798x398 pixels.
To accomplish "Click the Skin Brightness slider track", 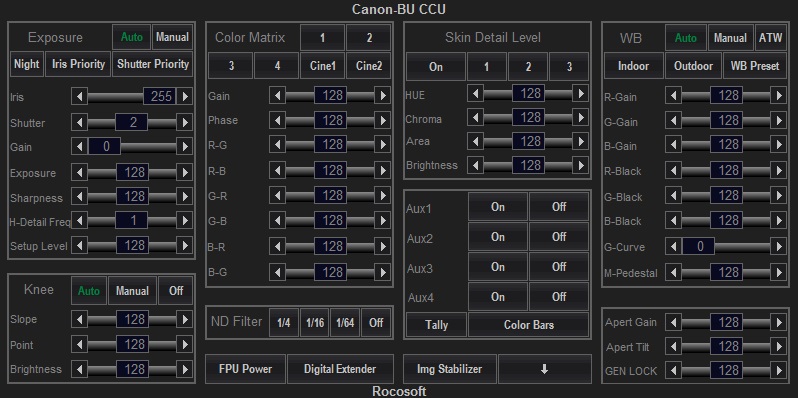I will 528,165.
